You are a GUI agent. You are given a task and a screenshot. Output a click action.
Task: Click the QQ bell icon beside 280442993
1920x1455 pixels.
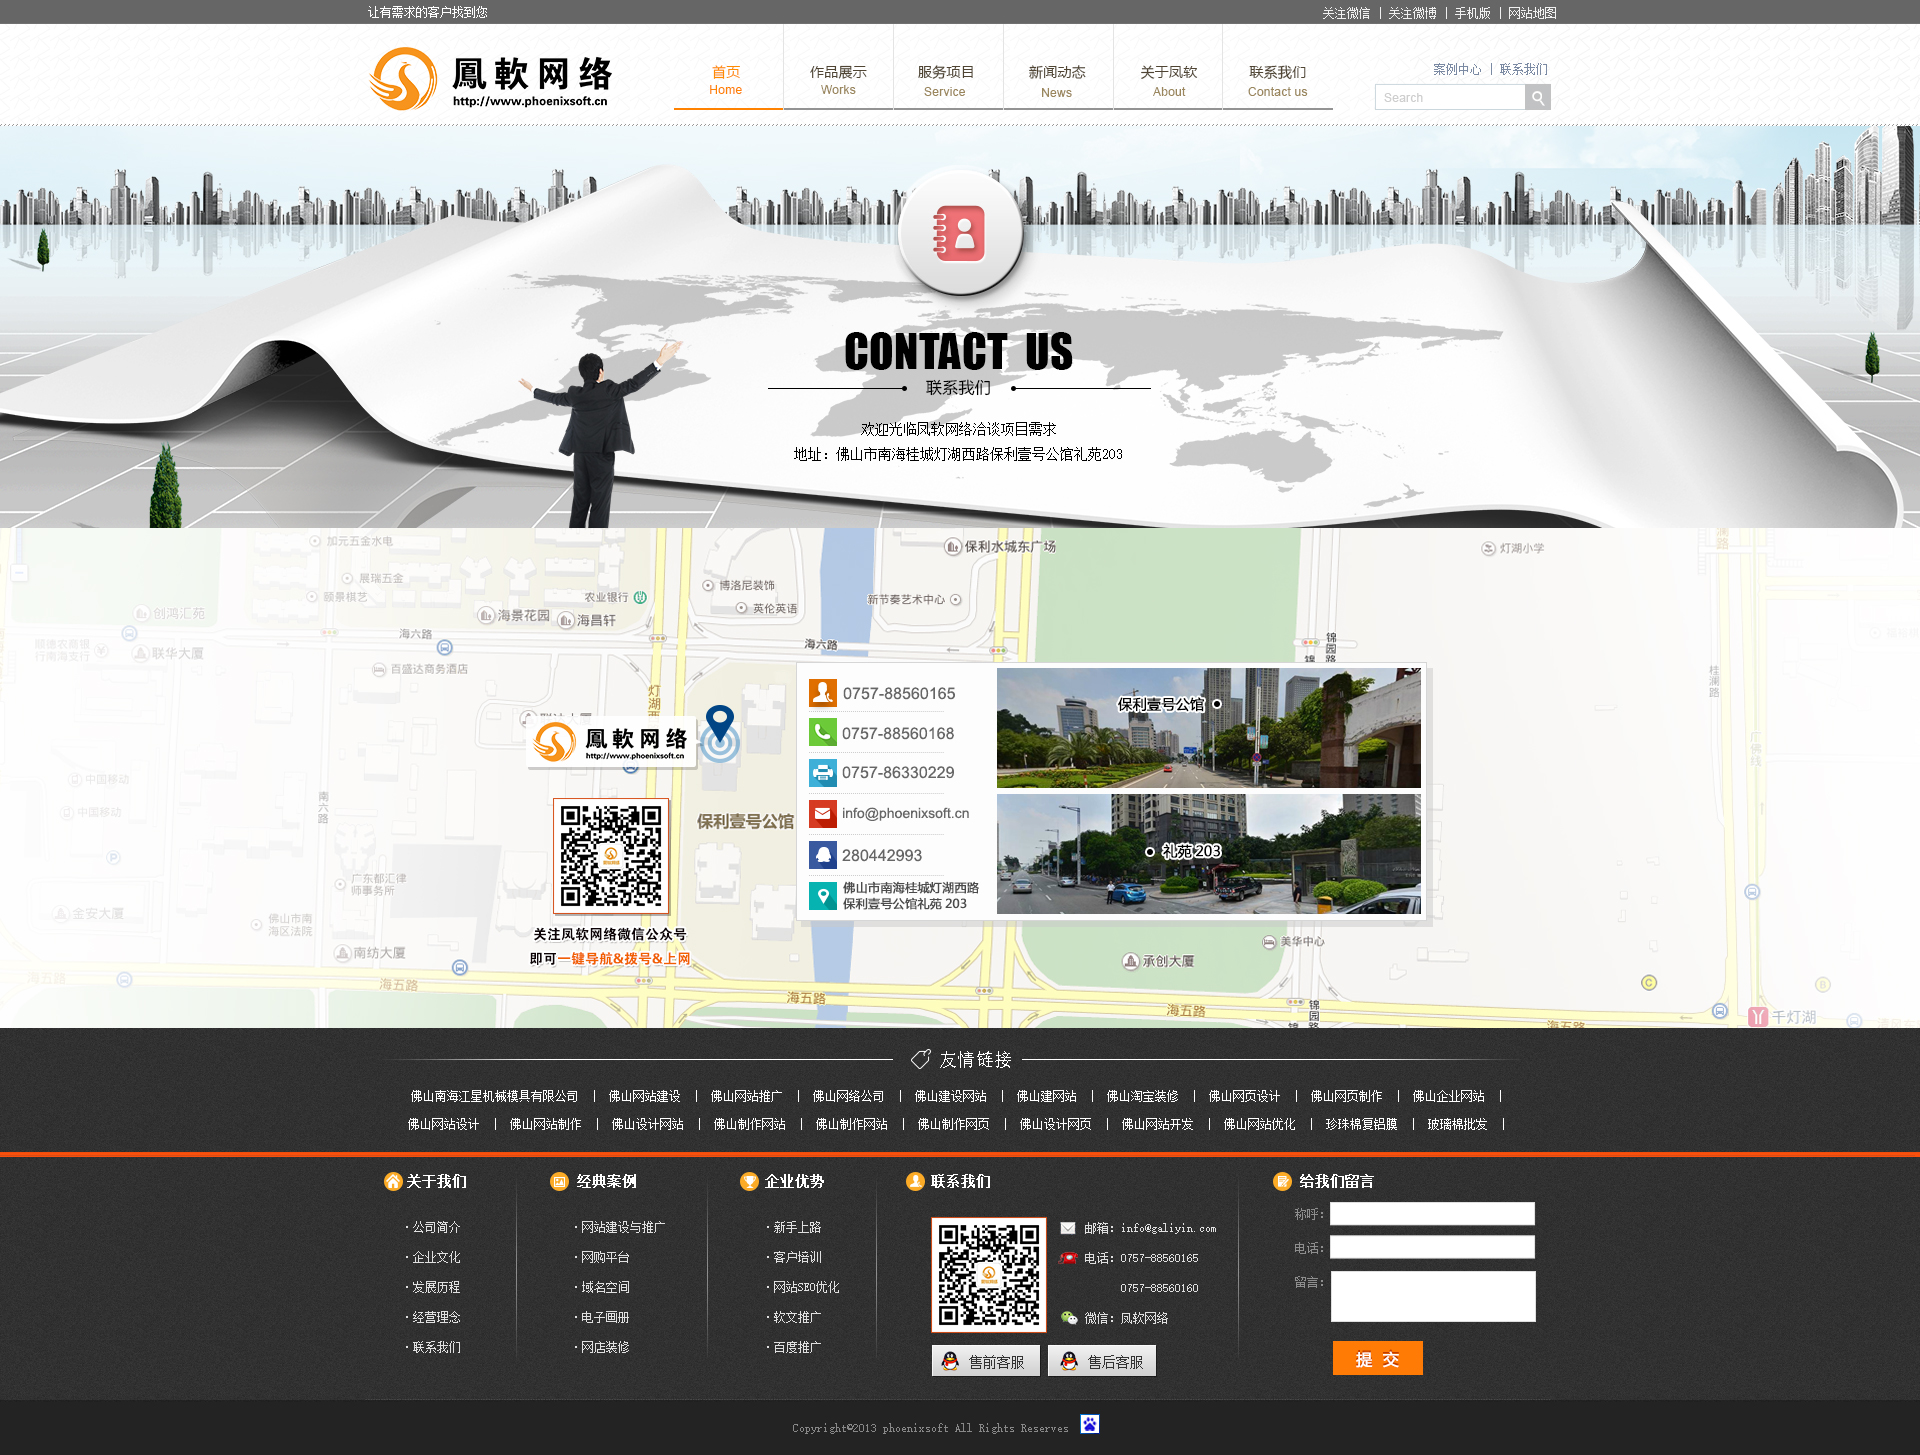tap(822, 855)
